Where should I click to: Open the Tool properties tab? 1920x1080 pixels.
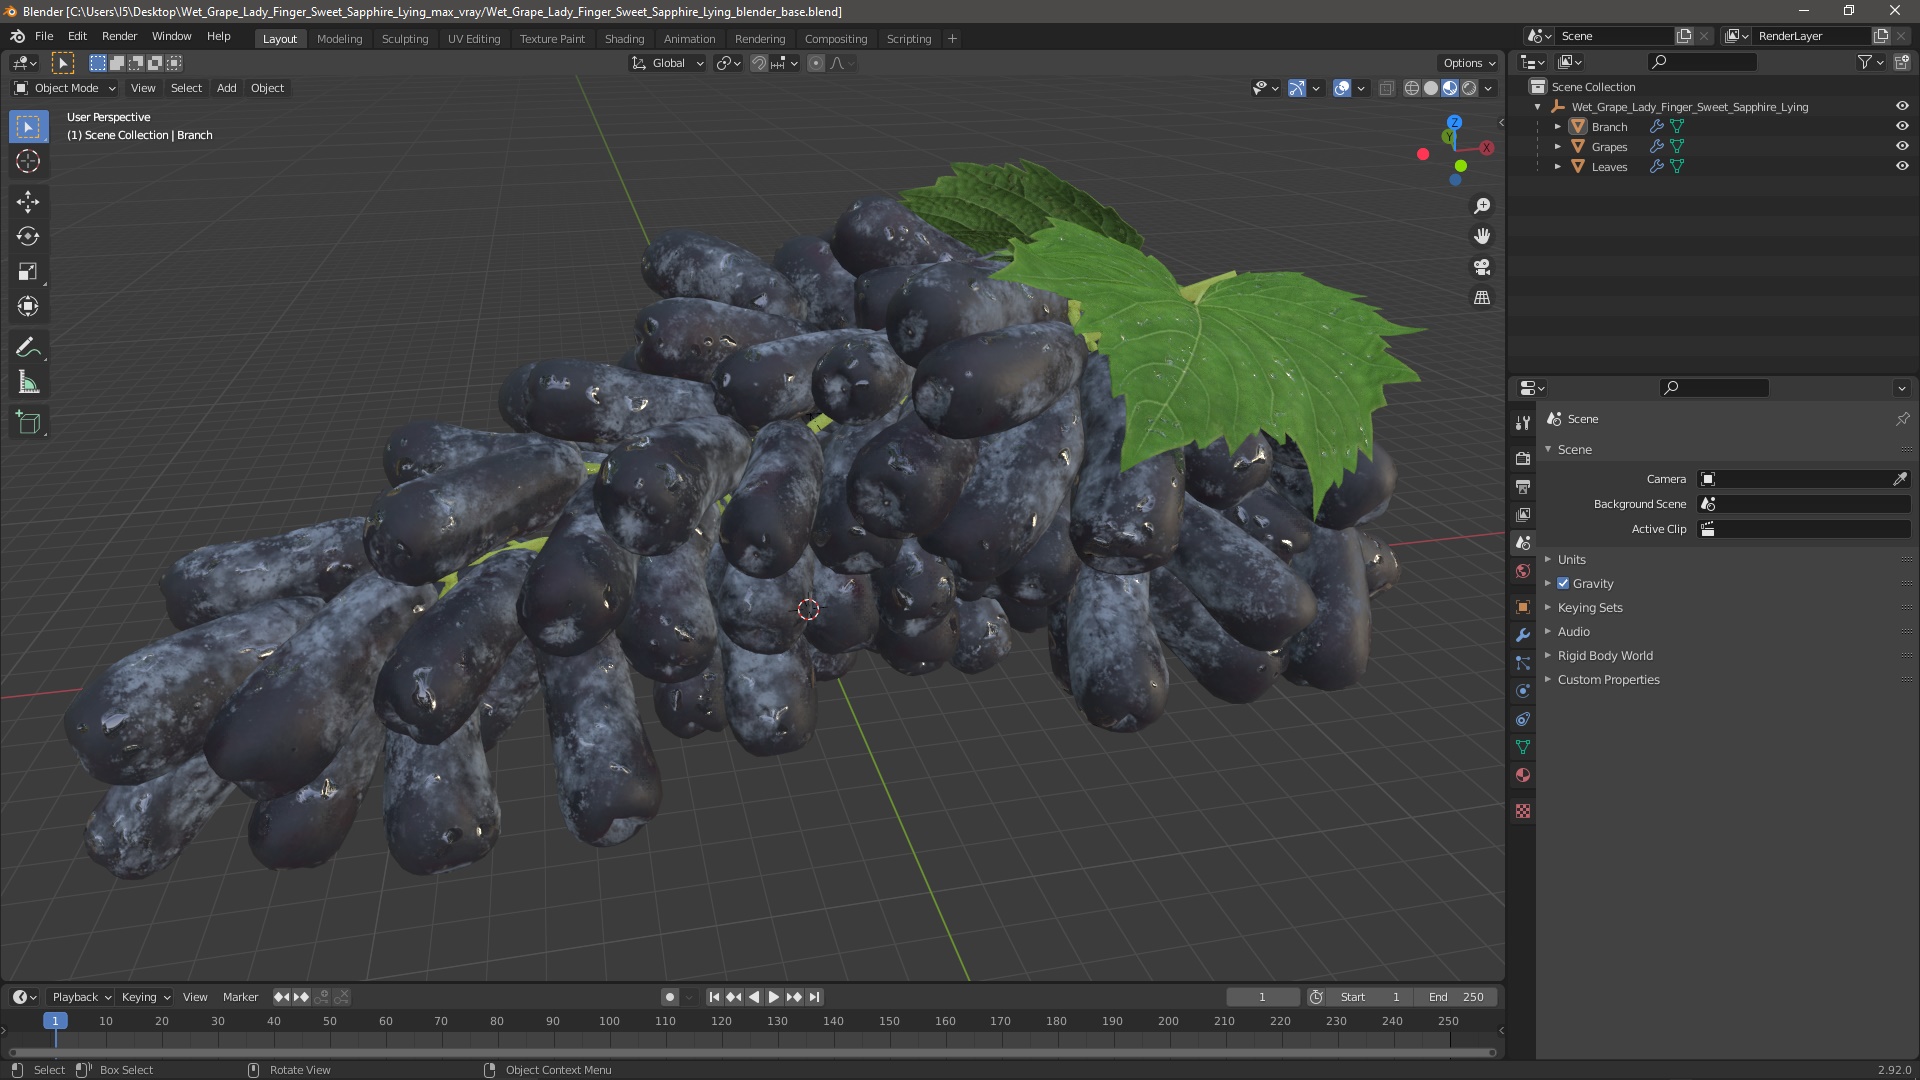pyautogui.click(x=1523, y=423)
